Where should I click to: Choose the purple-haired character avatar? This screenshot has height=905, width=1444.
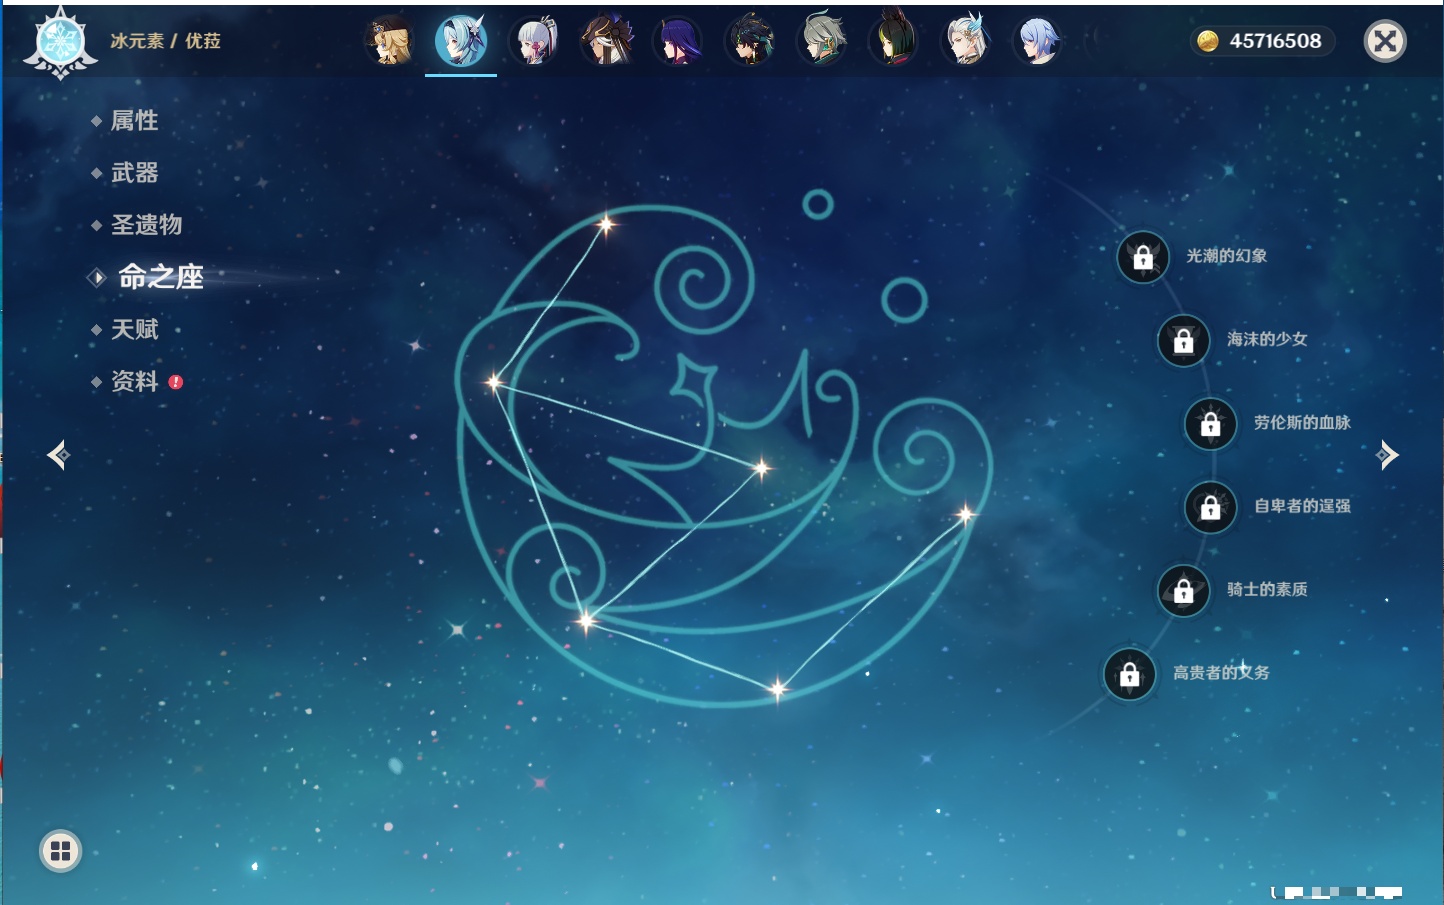(678, 41)
